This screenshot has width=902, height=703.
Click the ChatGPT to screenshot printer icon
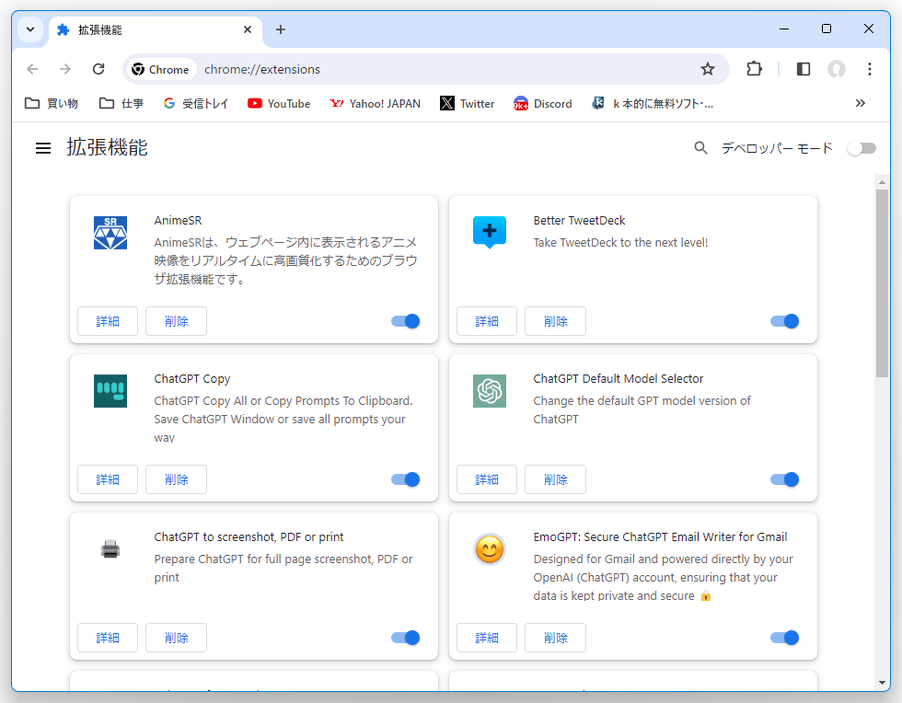[110, 549]
